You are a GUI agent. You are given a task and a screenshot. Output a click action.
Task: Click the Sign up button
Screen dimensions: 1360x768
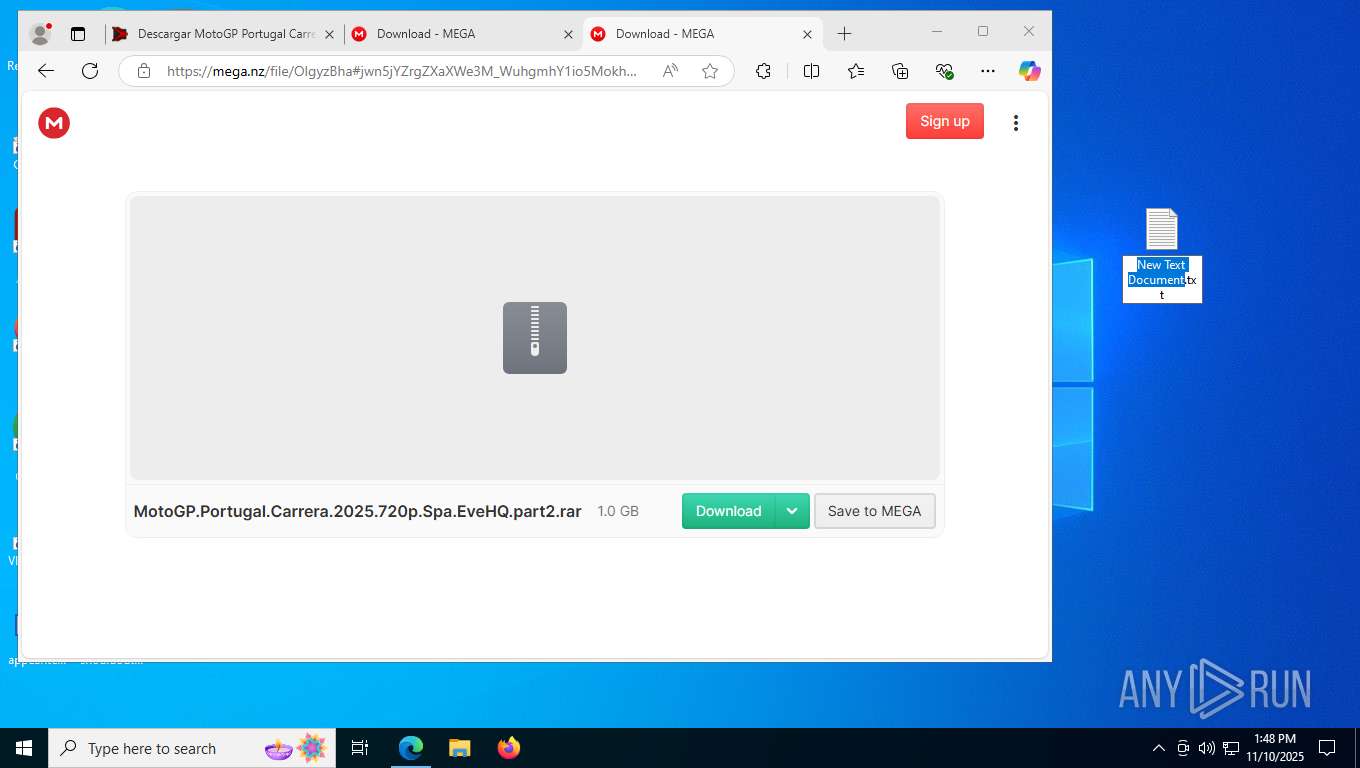coord(945,121)
